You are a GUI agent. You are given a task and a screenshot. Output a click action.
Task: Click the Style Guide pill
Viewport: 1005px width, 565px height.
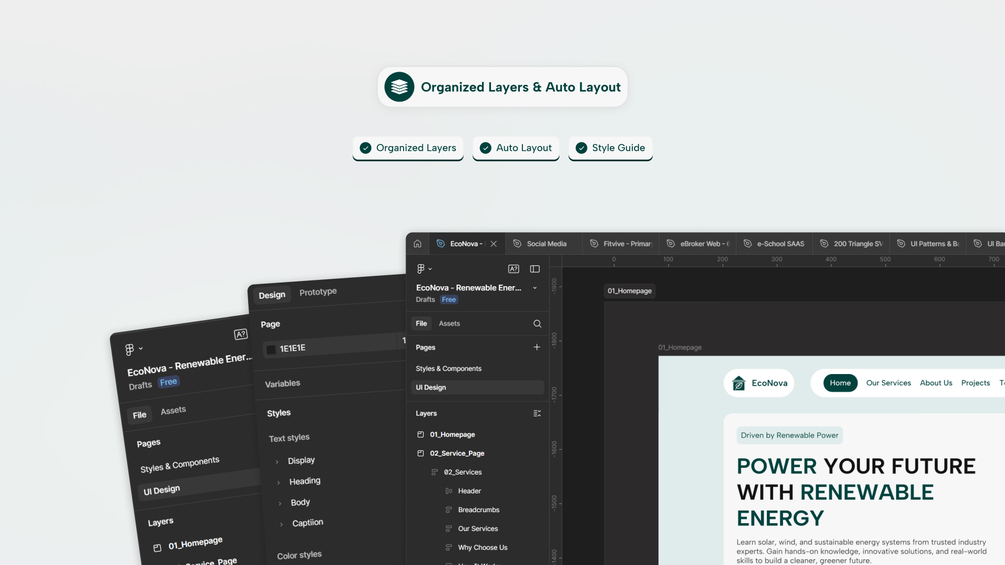click(x=610, y=148)
